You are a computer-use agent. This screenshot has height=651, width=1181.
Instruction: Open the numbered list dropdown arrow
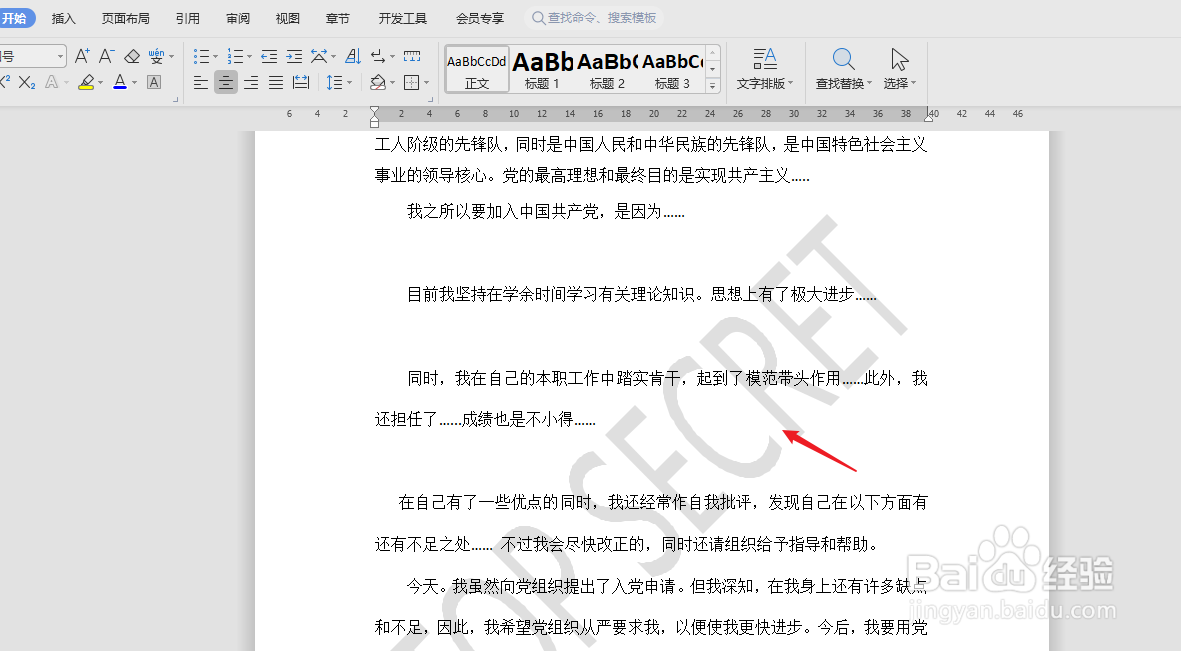click(x=249, y=56)
